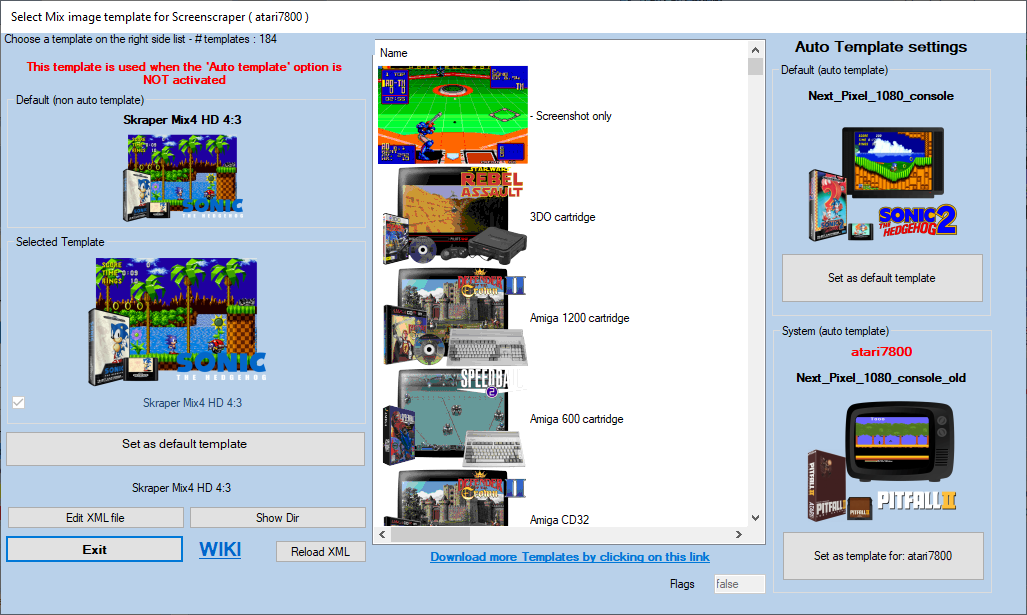Open the Edit XML file button
The image size is (1027, 615).
click(96, 518)
